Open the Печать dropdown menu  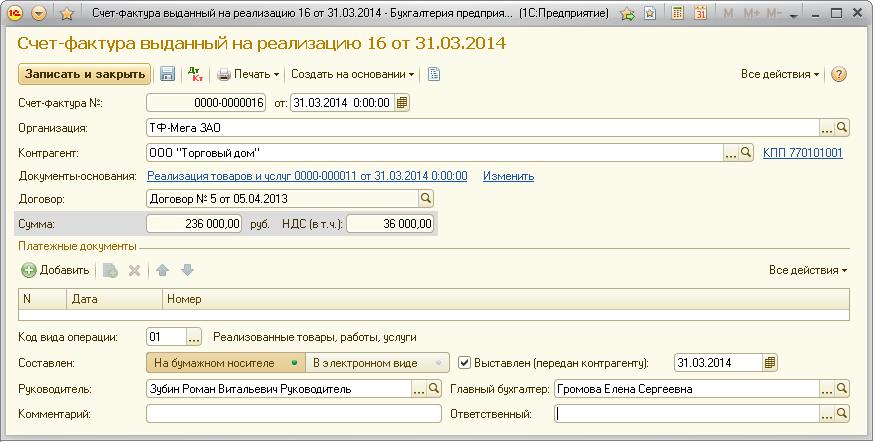pos(248,74)
